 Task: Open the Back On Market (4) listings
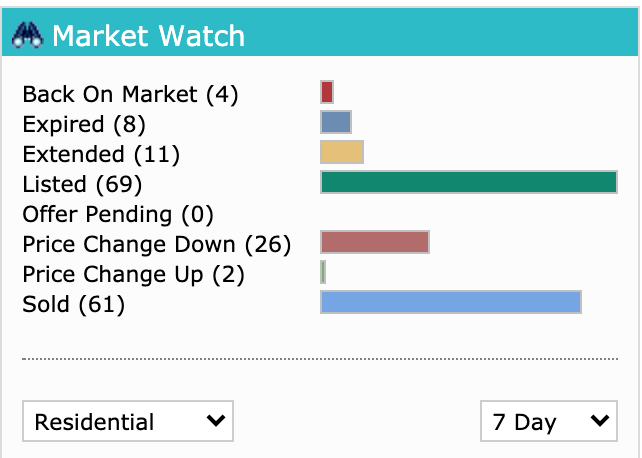[130, 95]
